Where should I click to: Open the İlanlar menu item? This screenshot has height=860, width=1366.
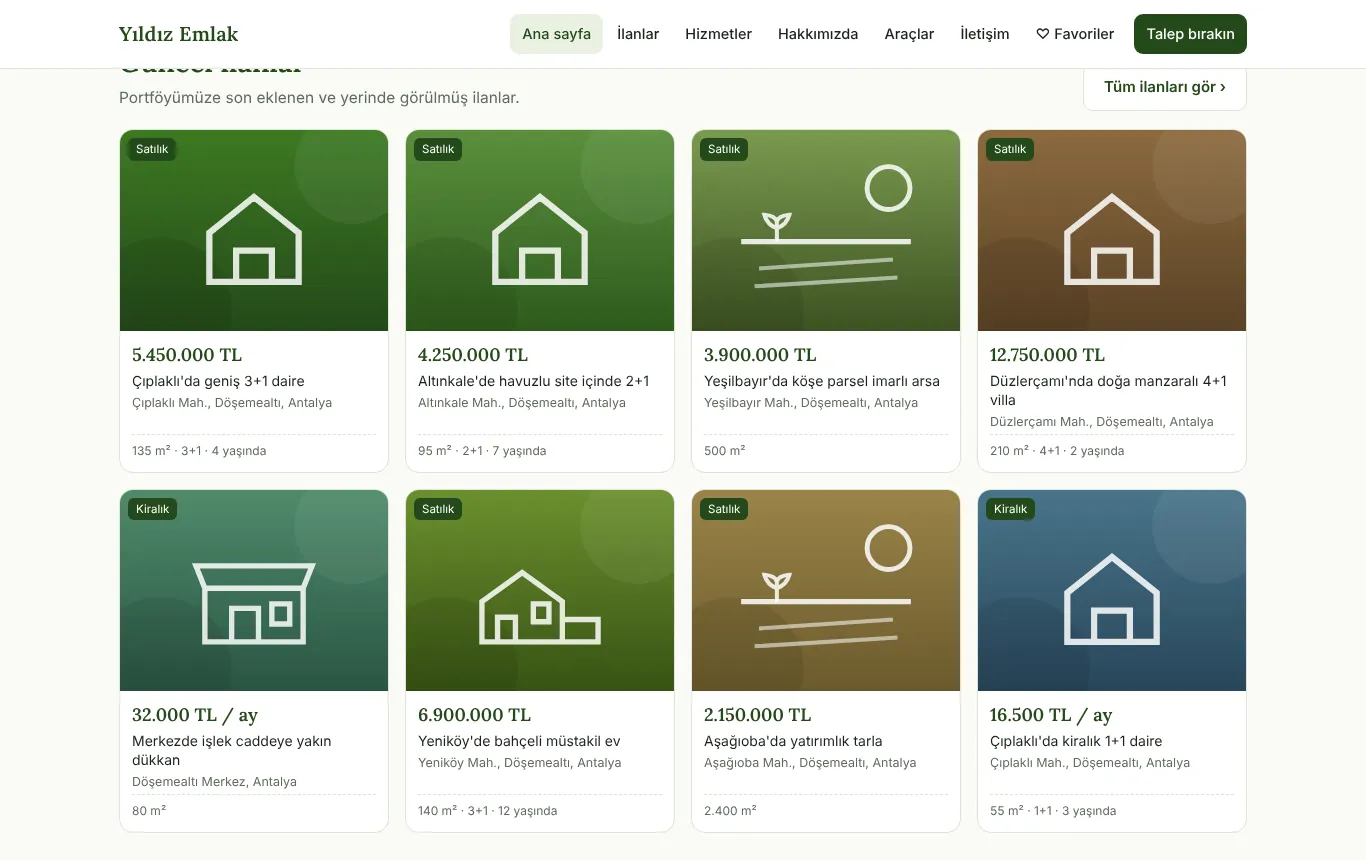click(x=638, y=34)
